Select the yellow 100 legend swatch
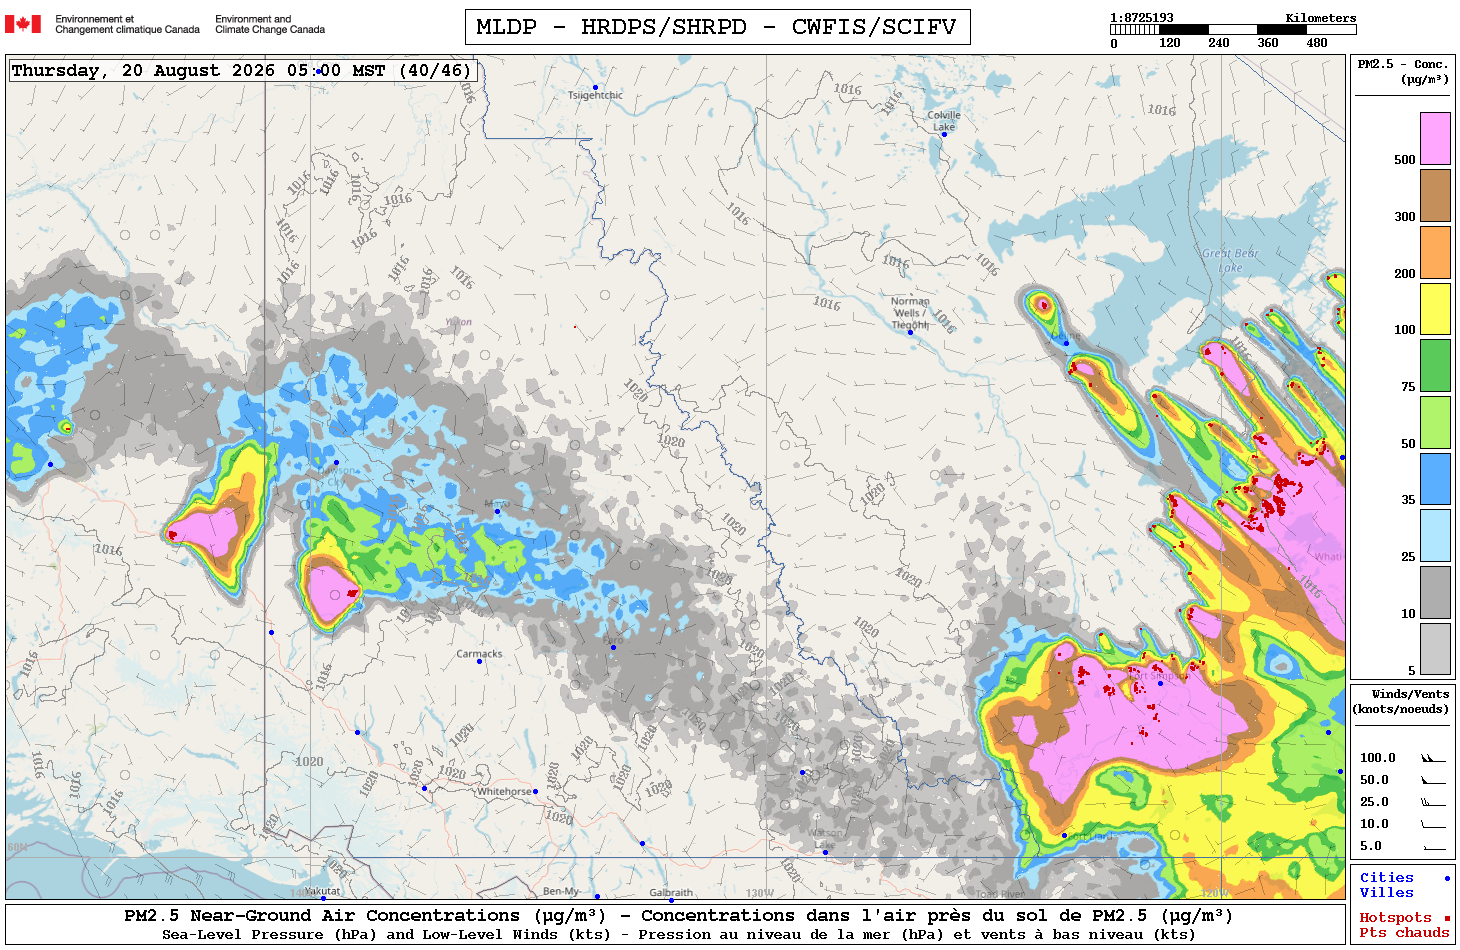Screen dimensions: 1460x950 1435,309
